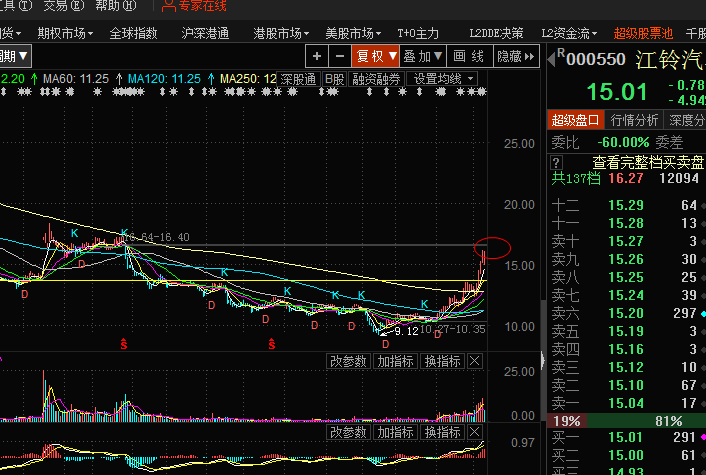Open 沪深港通 menu item
706x475 pixels.
(205, 33)
